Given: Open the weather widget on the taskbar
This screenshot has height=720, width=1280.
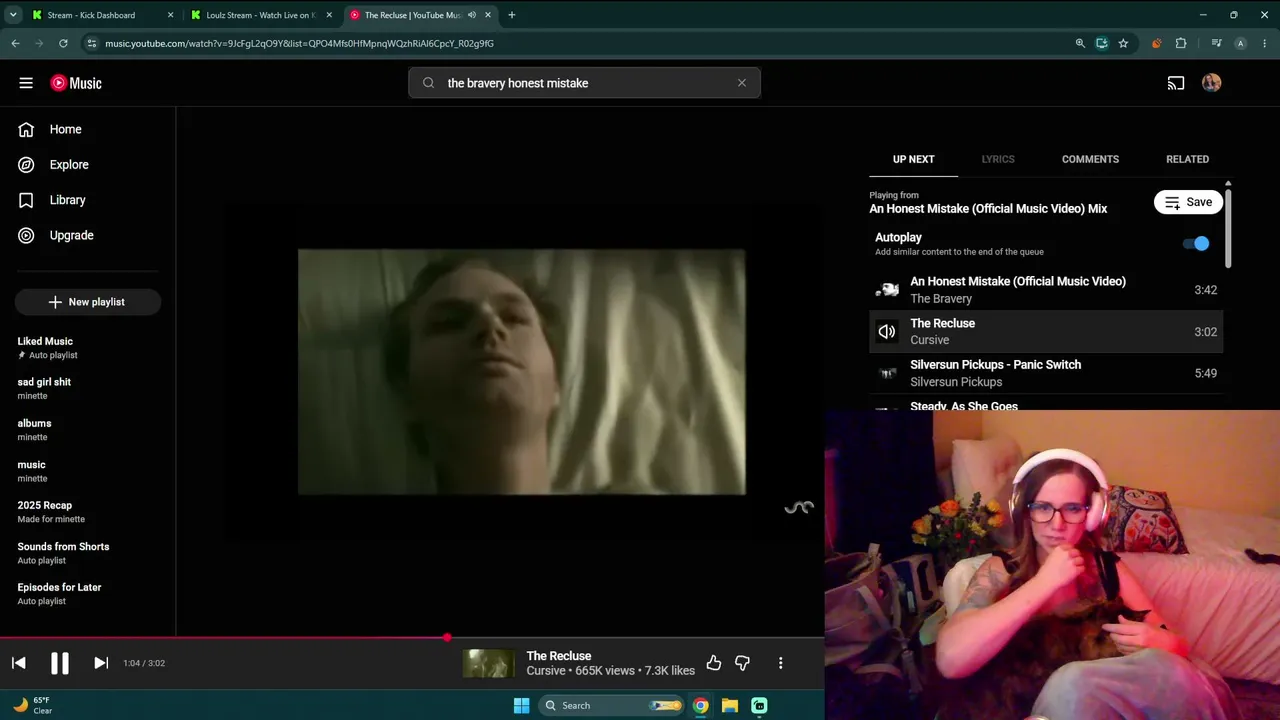Looking at the screenshot, I should click(32, 705).
